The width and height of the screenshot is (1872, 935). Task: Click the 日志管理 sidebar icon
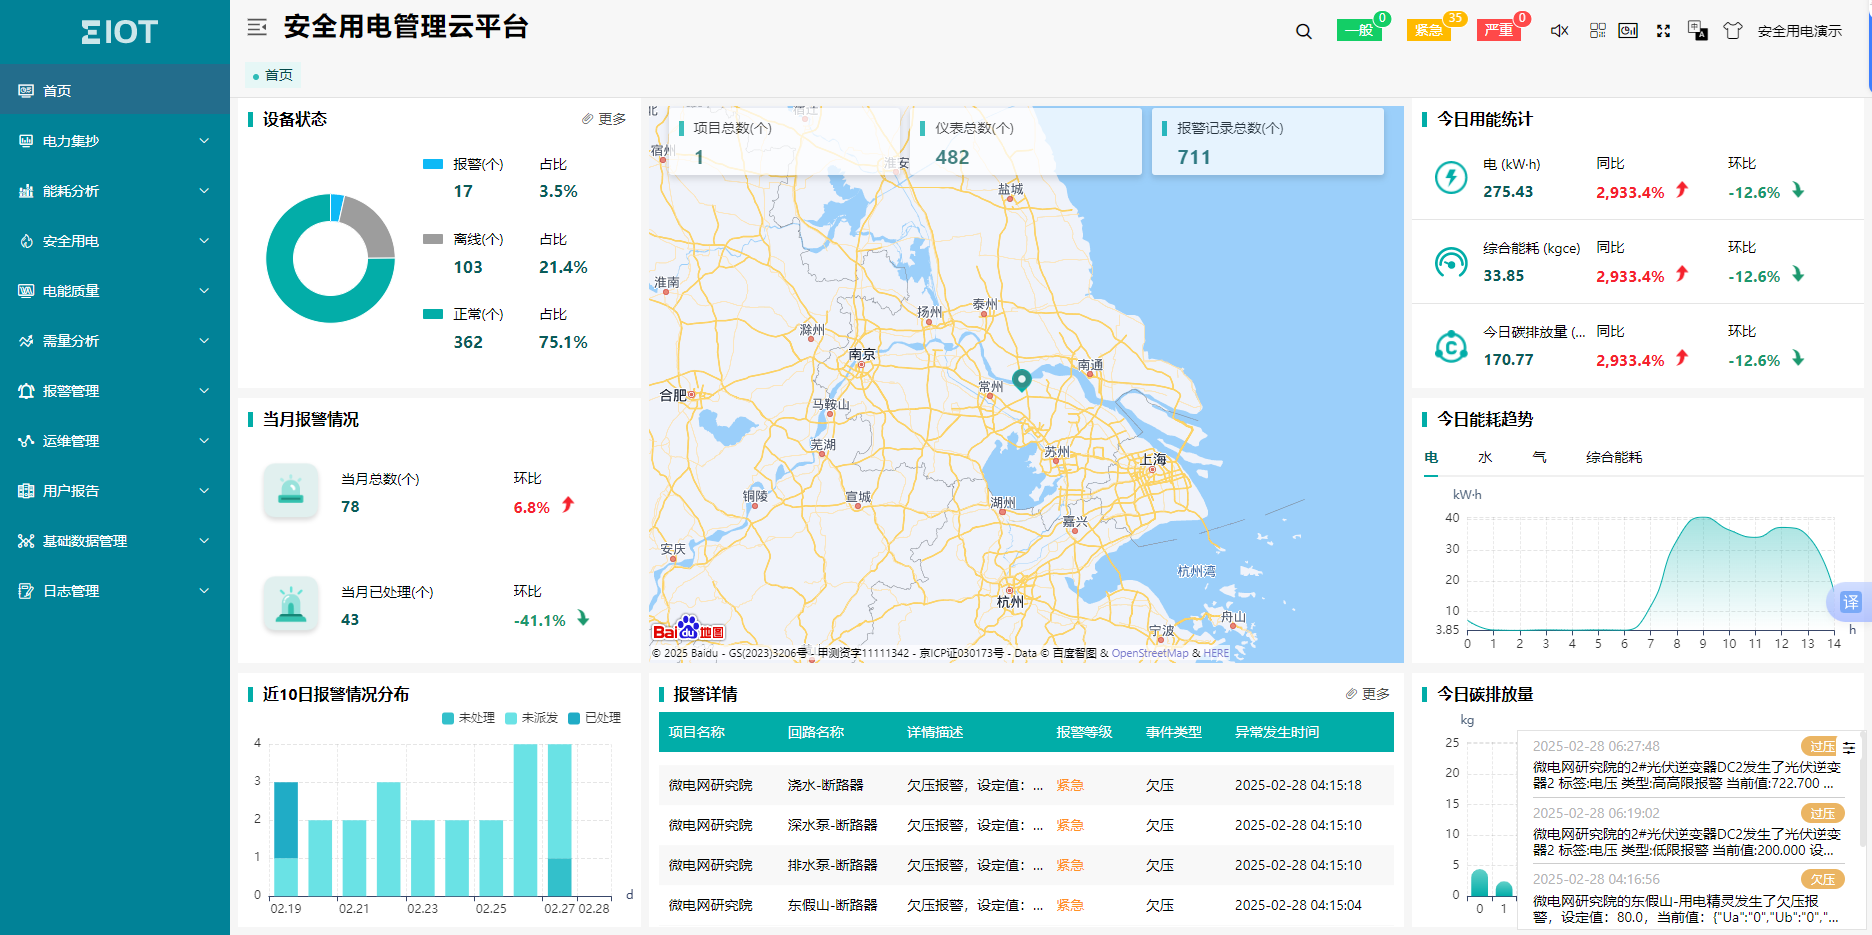(26, 591)
